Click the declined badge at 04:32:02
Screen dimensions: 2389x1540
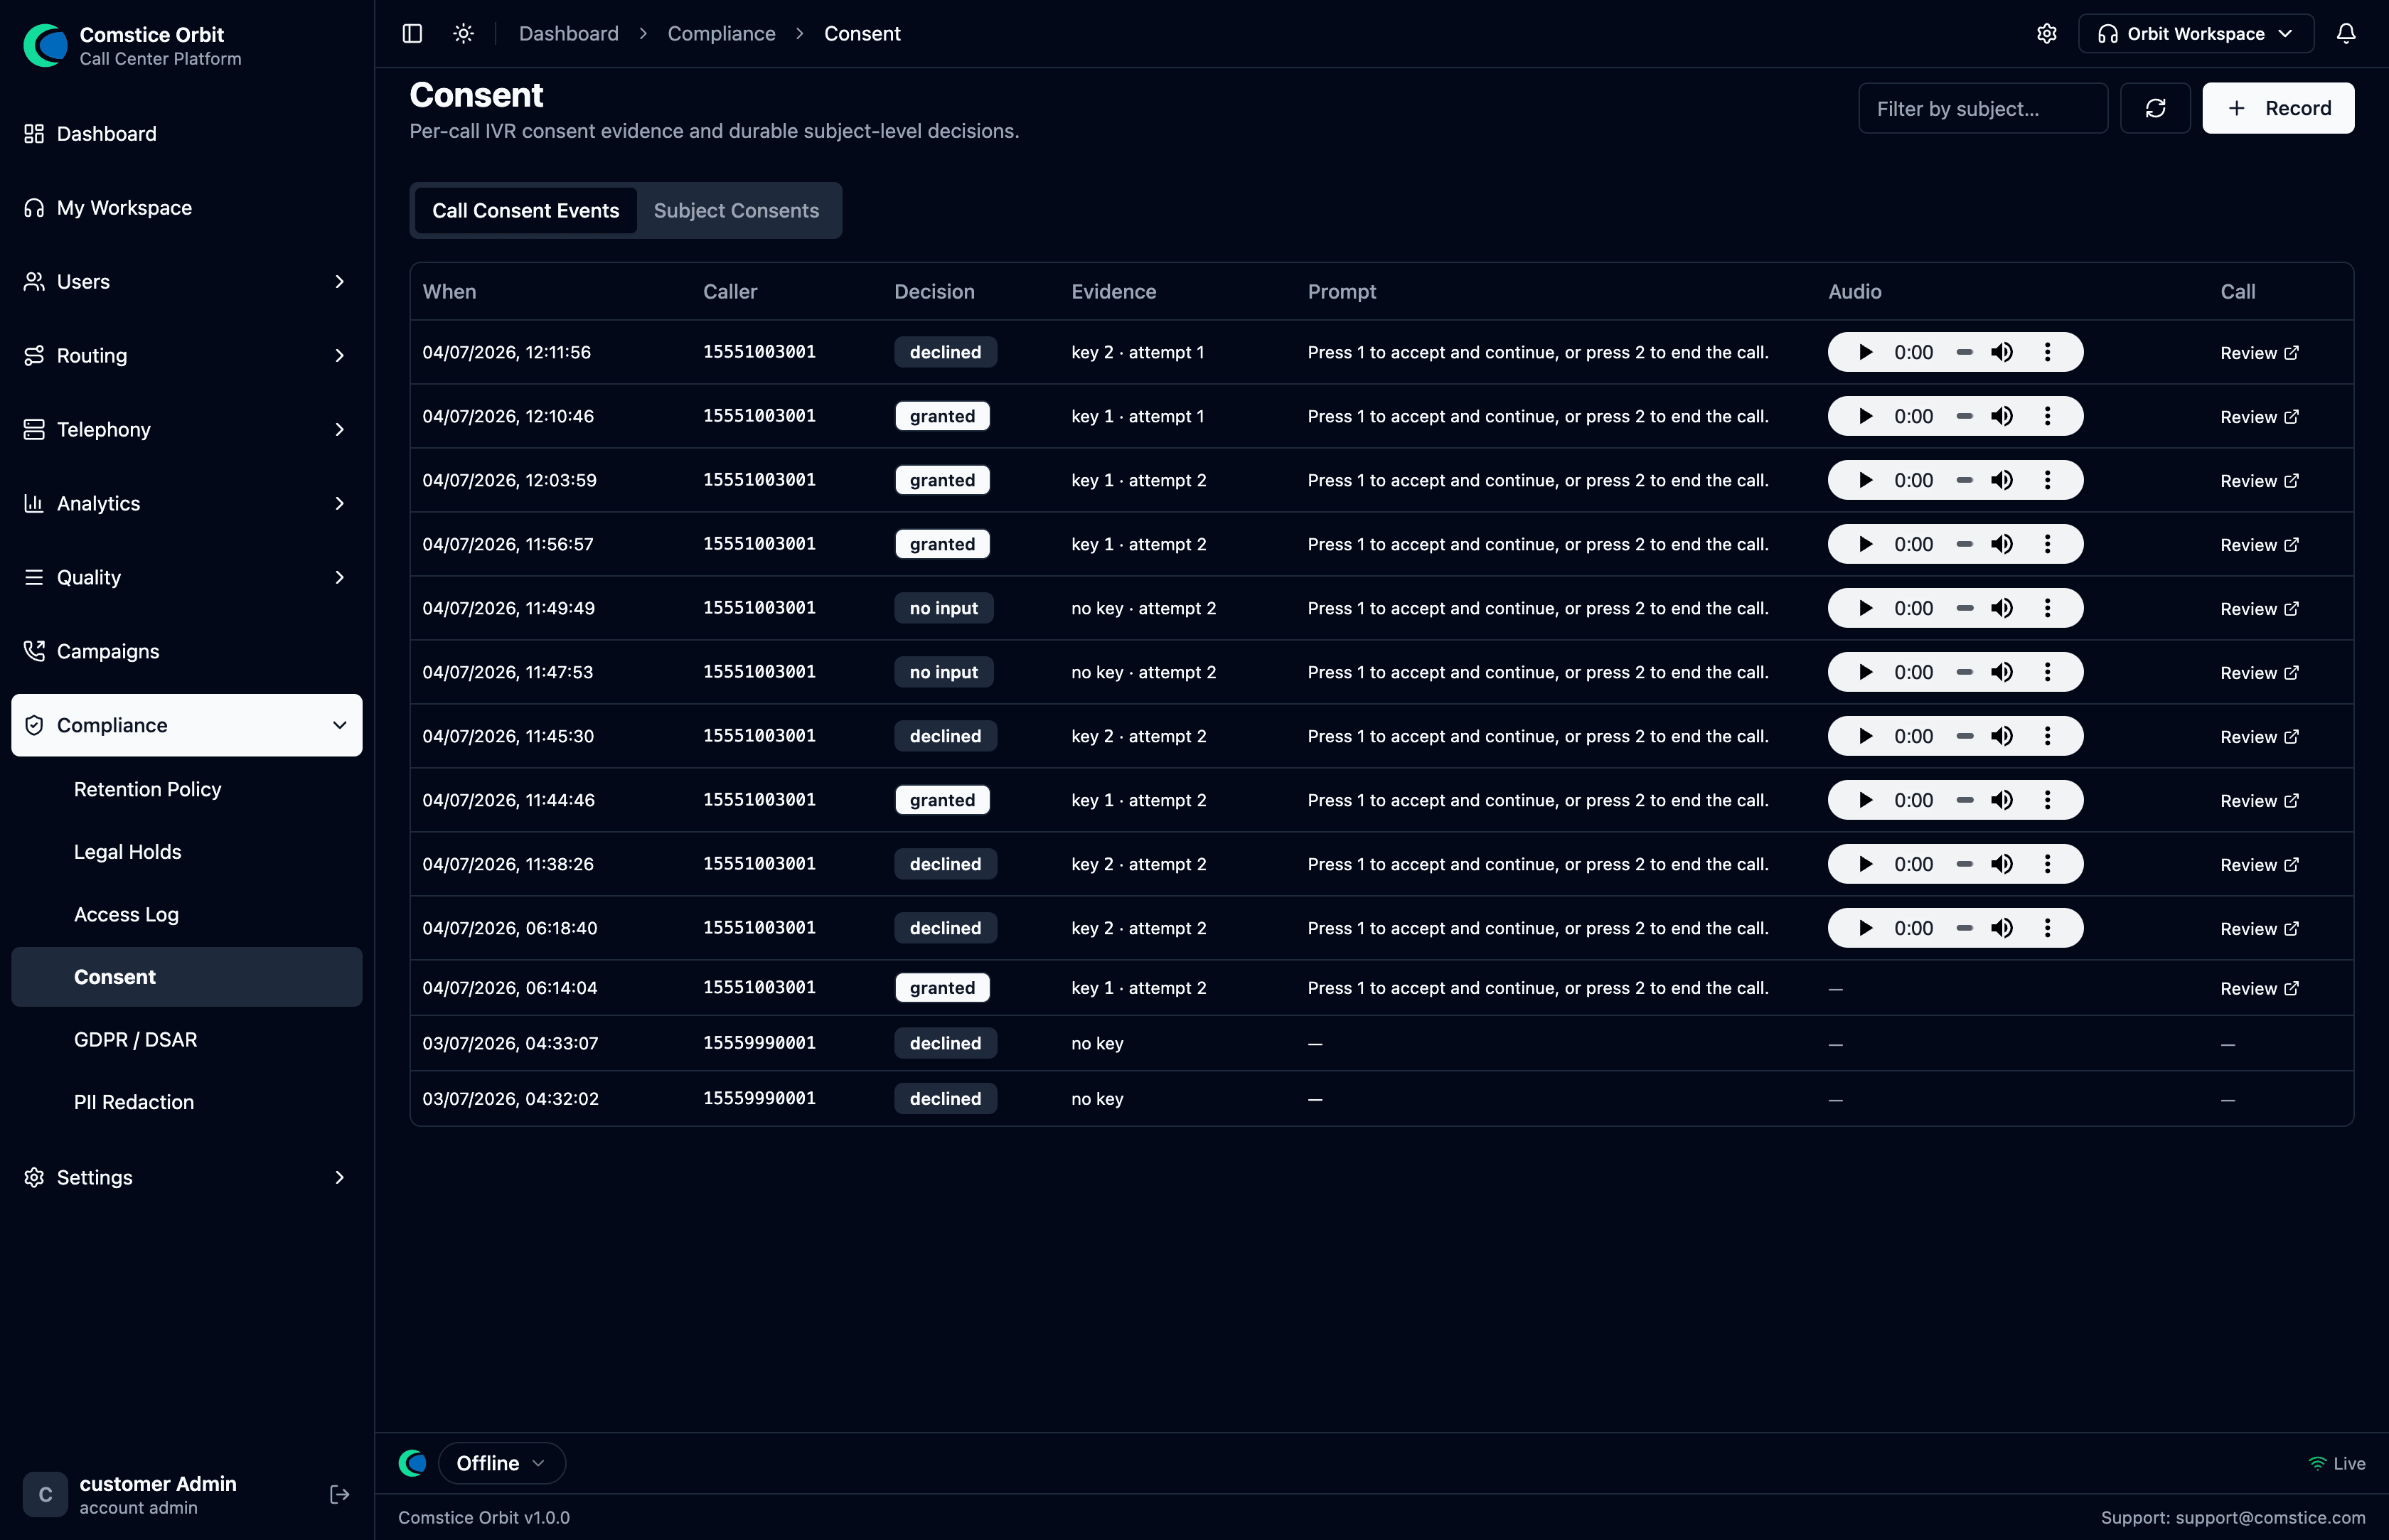(945, 1099)
